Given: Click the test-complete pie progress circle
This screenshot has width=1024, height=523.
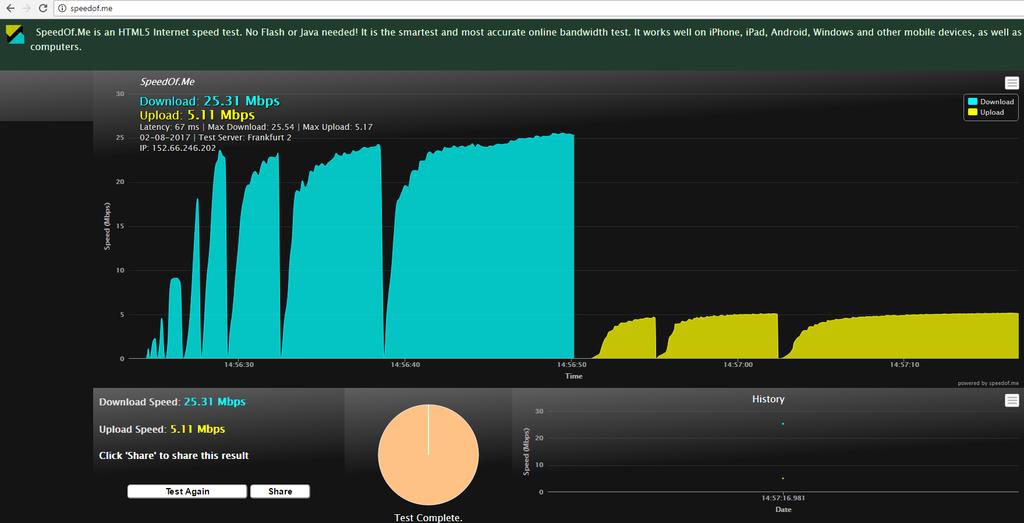Looking at the screenshot, I should [428, 454].
